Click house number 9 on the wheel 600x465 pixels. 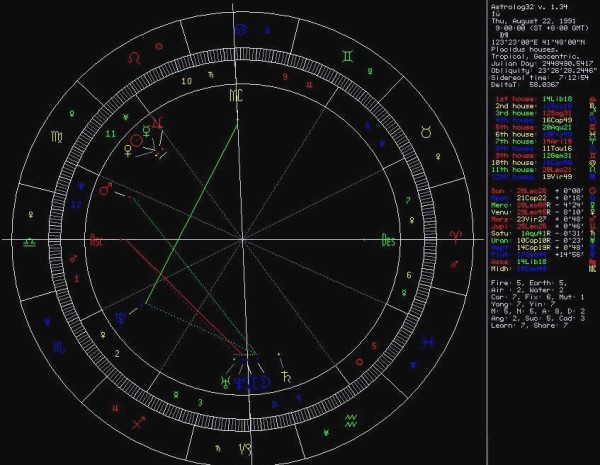click(285, 77)
